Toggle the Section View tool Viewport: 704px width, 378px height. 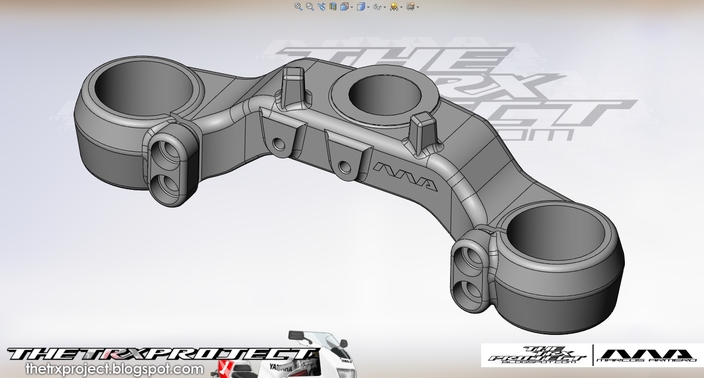point(333,6)
